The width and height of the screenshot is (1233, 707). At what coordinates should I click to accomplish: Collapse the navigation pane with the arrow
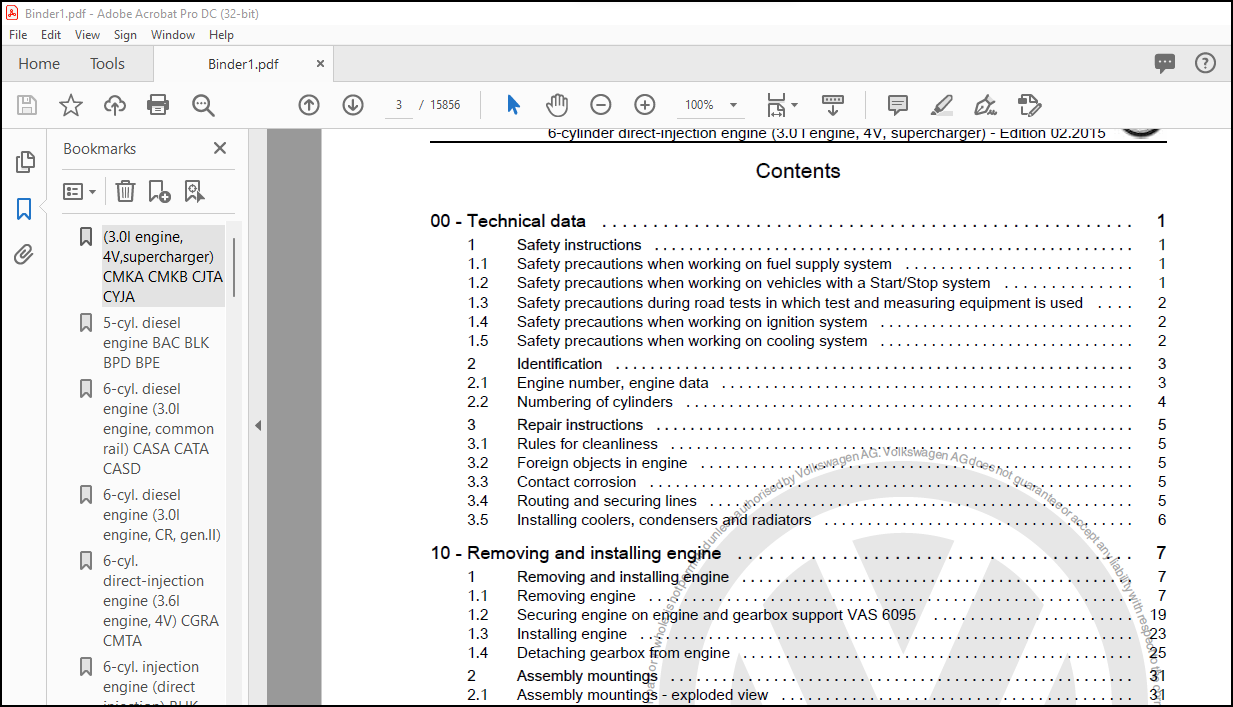pos(257,425)
